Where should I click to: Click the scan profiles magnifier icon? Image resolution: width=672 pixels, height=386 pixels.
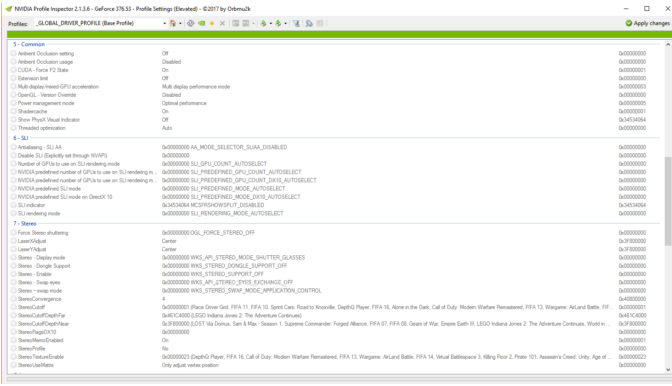click(x=309, y=23)
